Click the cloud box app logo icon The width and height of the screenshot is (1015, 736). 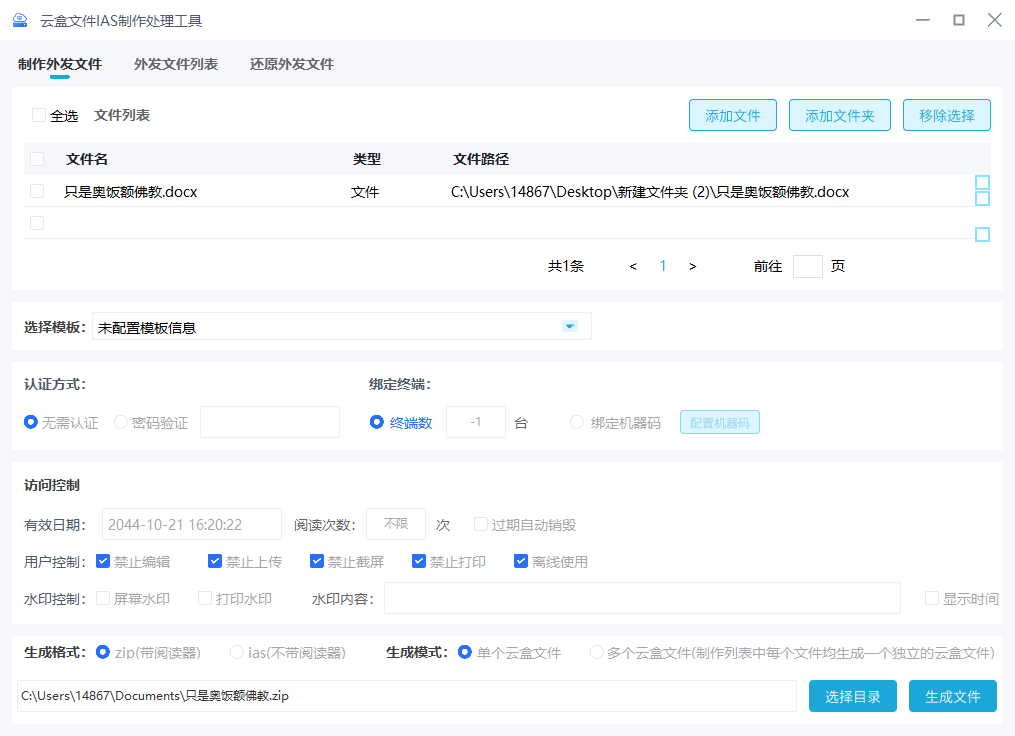tap(20, 19)
